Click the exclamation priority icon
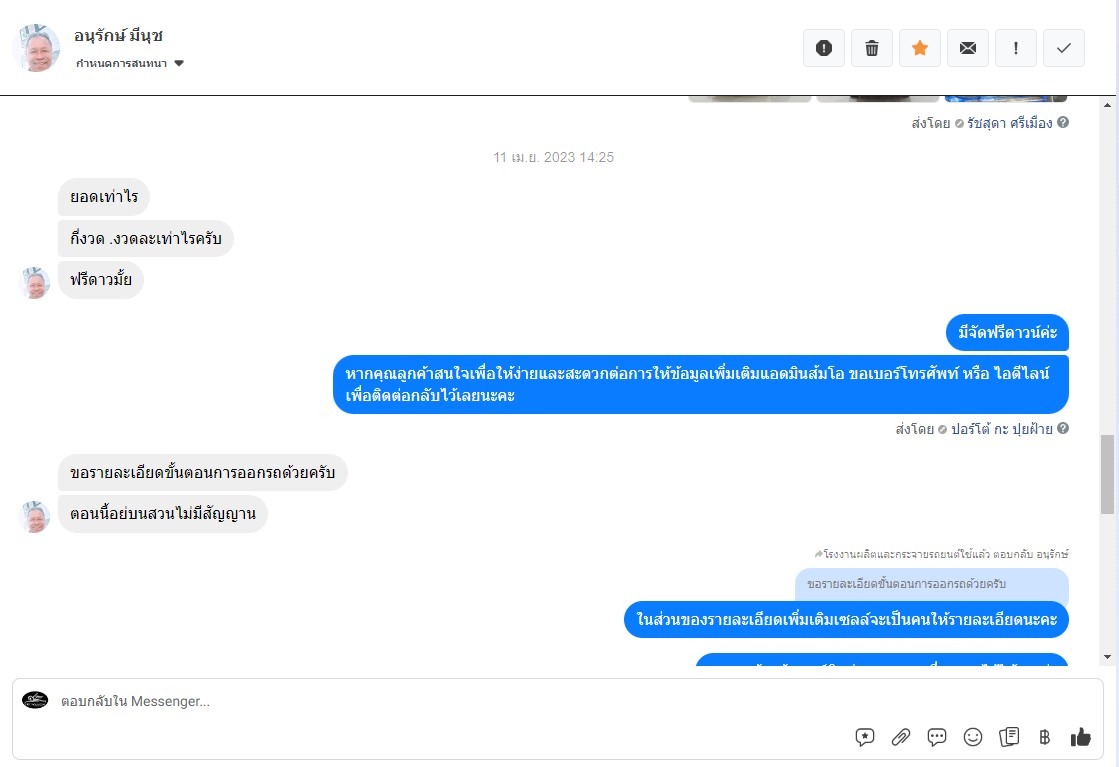Viewport: 1119px width, 767px height. tap(1016, 48)
